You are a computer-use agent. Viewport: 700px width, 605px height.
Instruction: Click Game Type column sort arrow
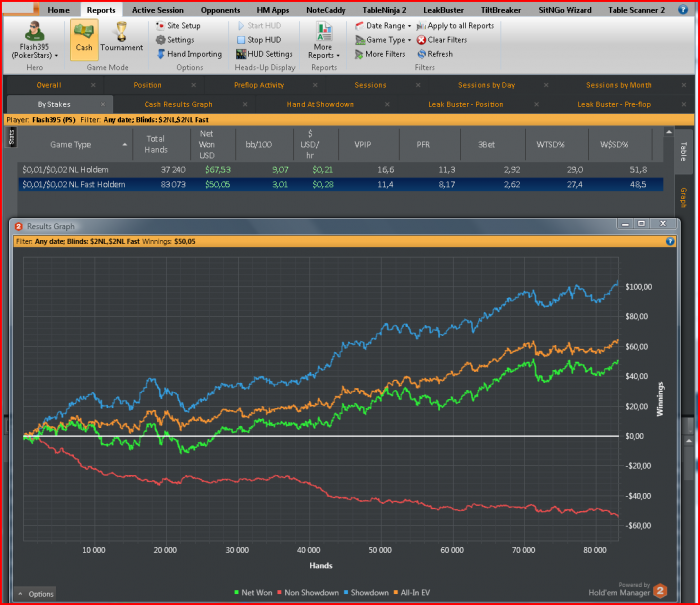[125, 145]
